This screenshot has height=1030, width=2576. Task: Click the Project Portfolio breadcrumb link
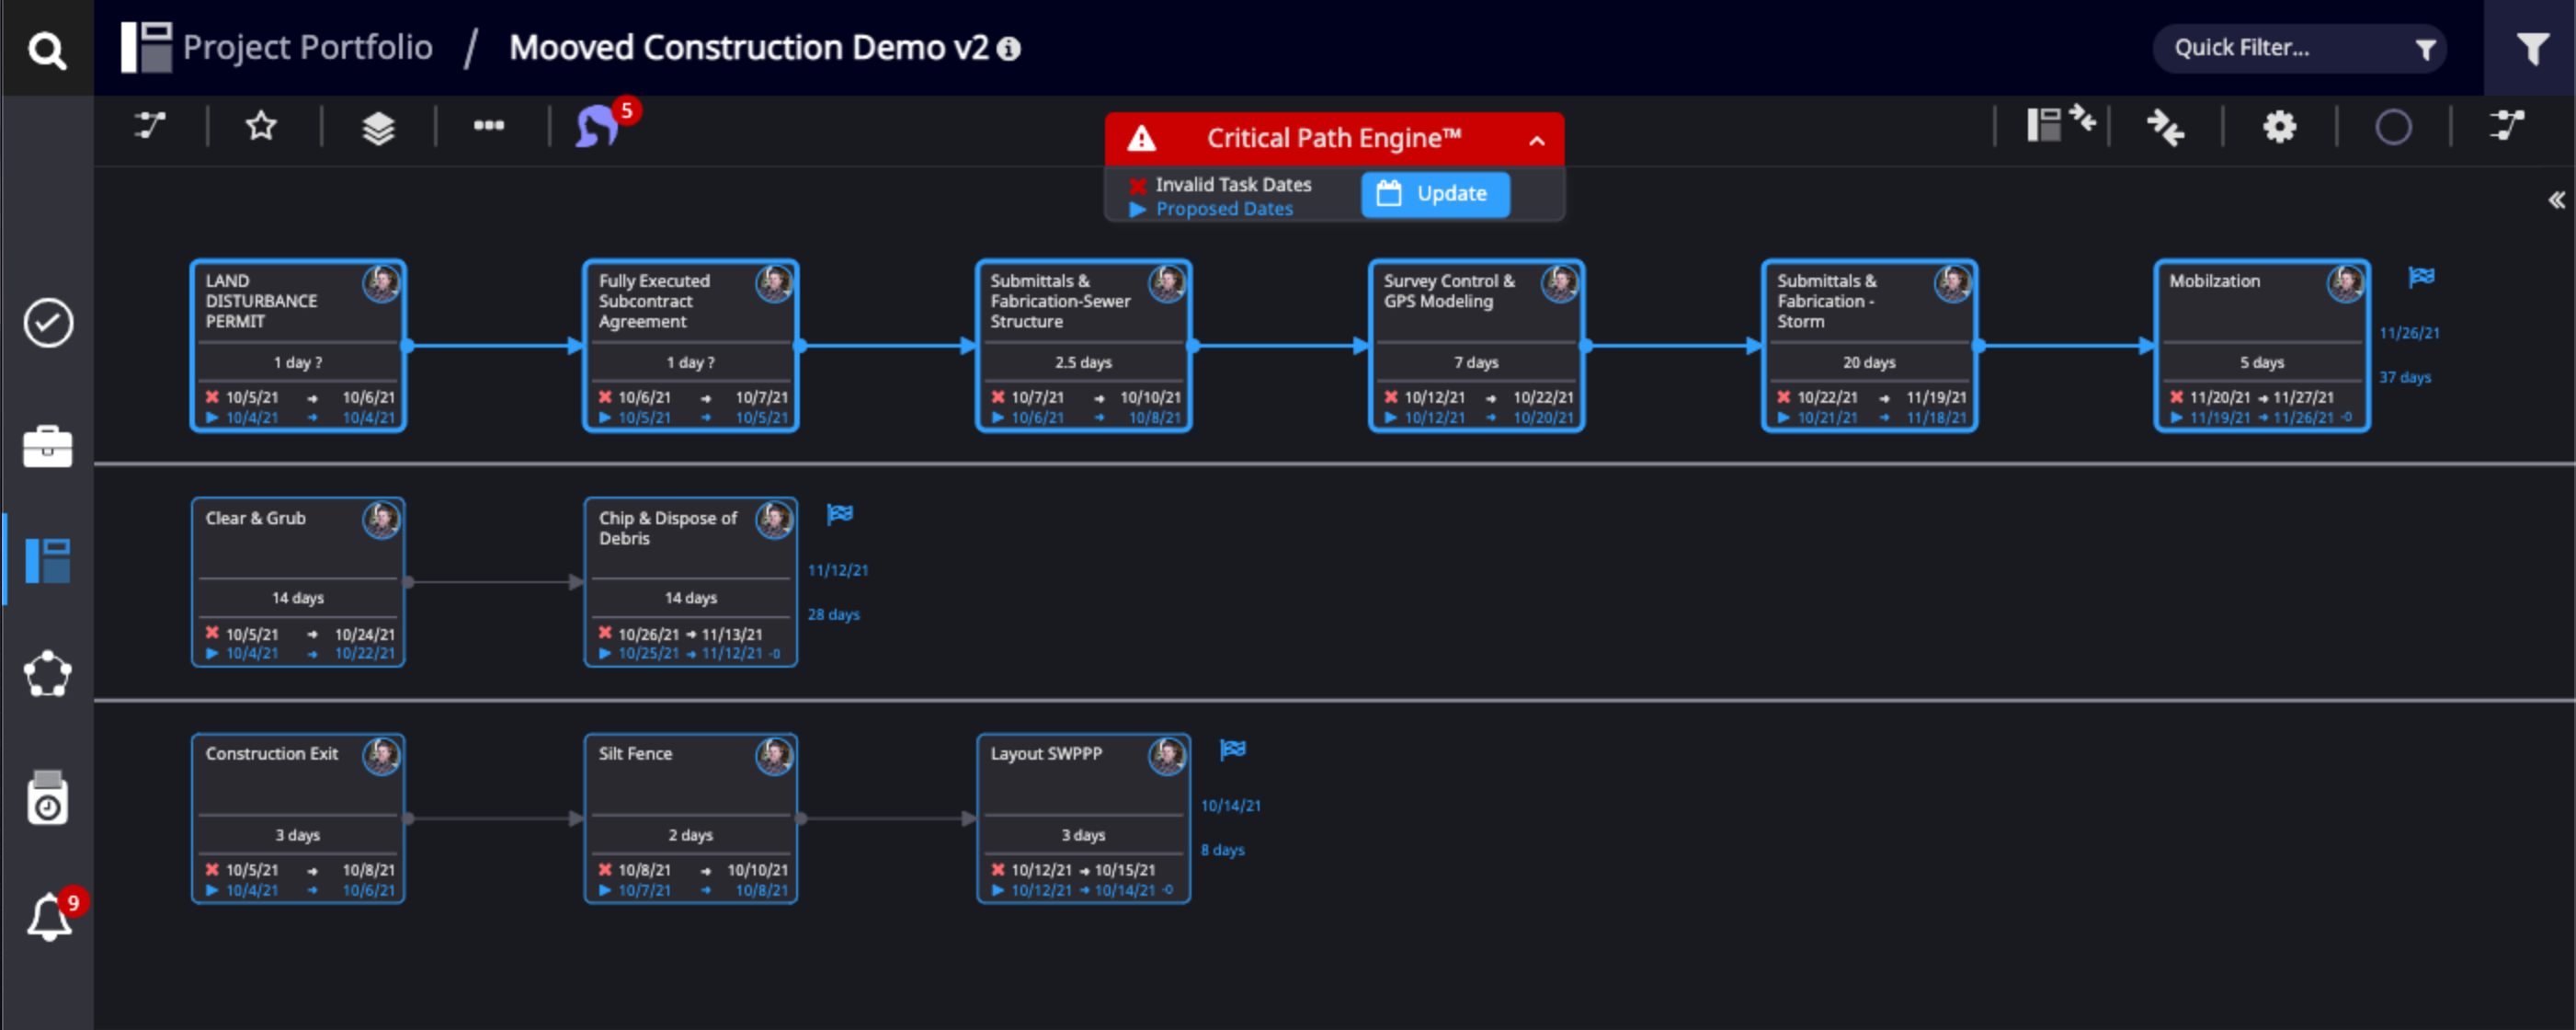coord(308,48)
